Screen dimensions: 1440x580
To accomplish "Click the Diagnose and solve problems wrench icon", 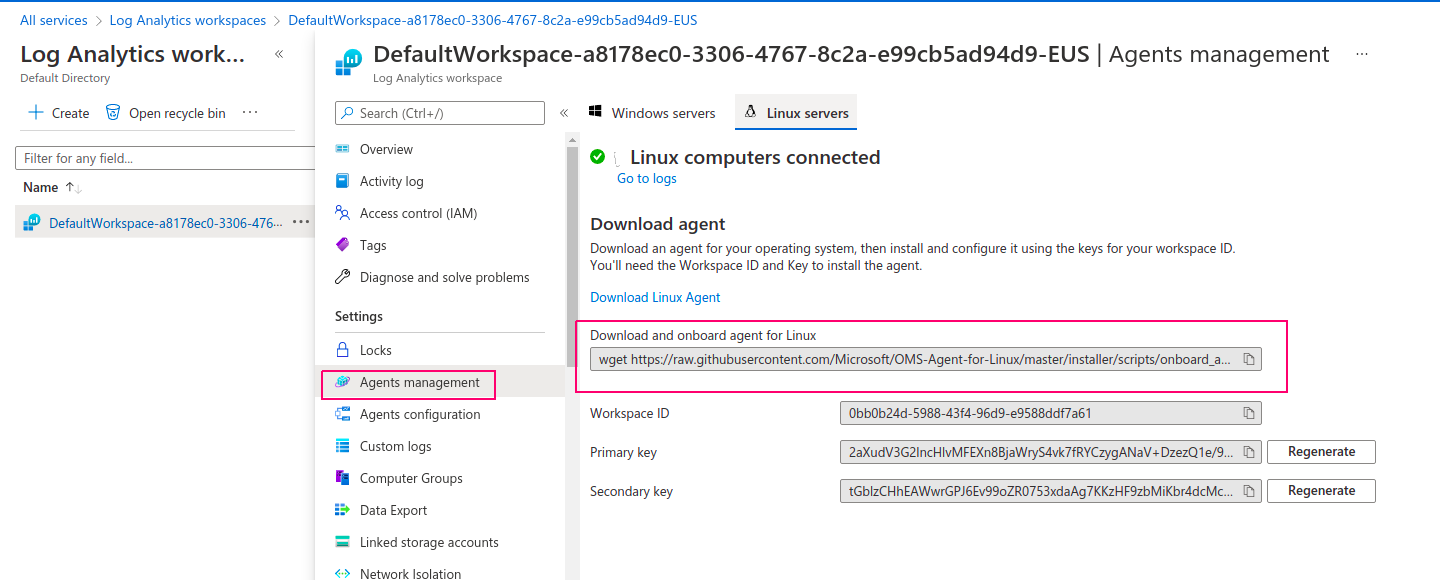I will coord(343,277).
